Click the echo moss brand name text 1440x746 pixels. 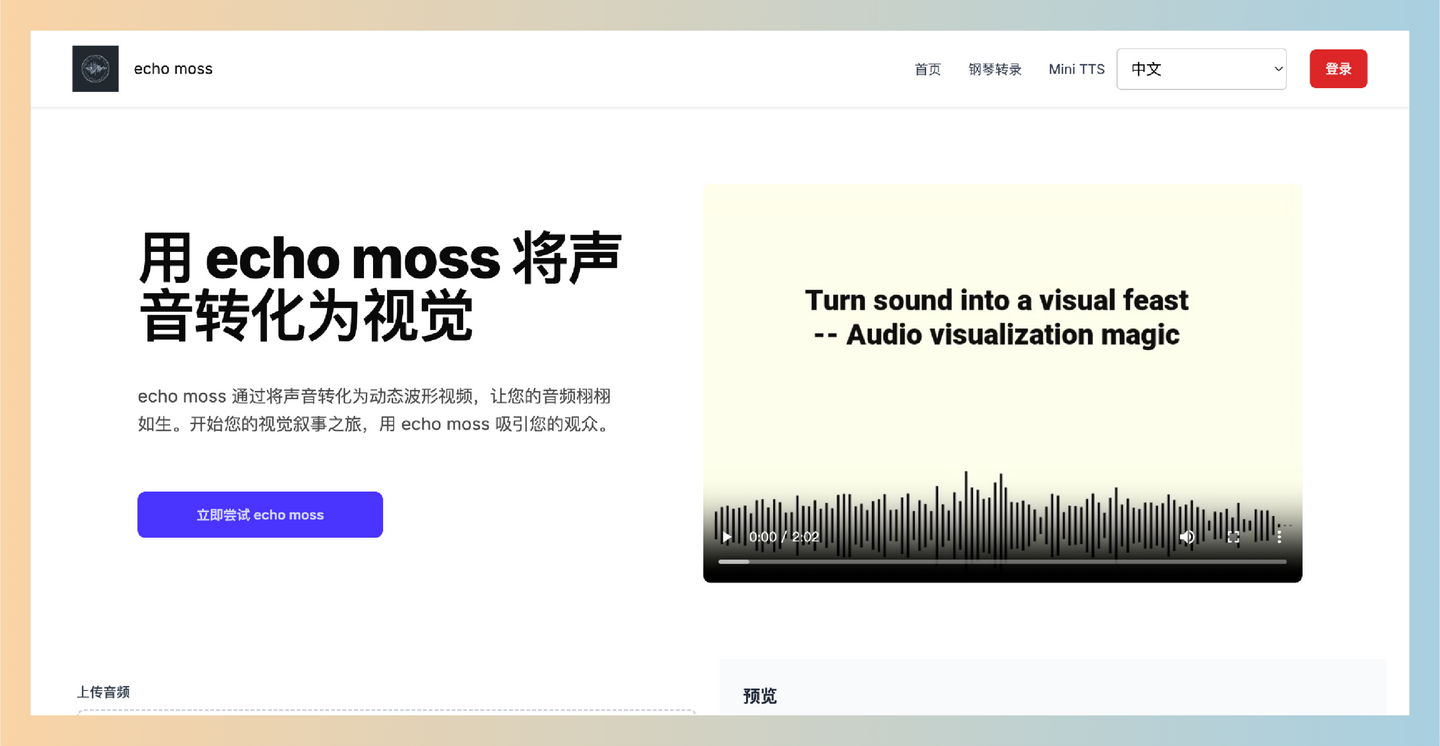(172, 68)
